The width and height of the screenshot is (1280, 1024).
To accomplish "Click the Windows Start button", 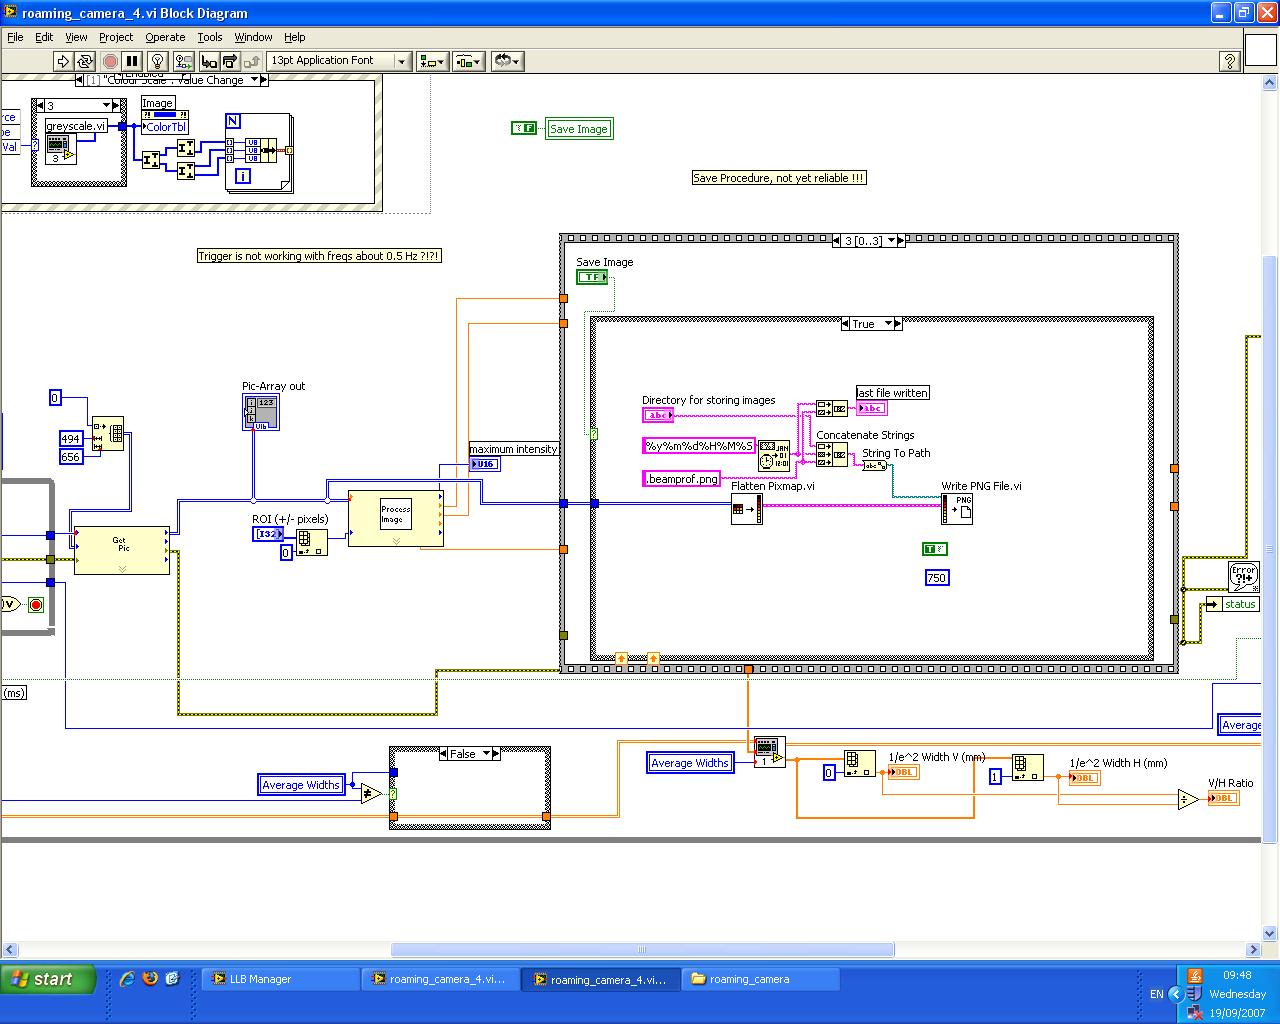I will [x=48, y=979].
